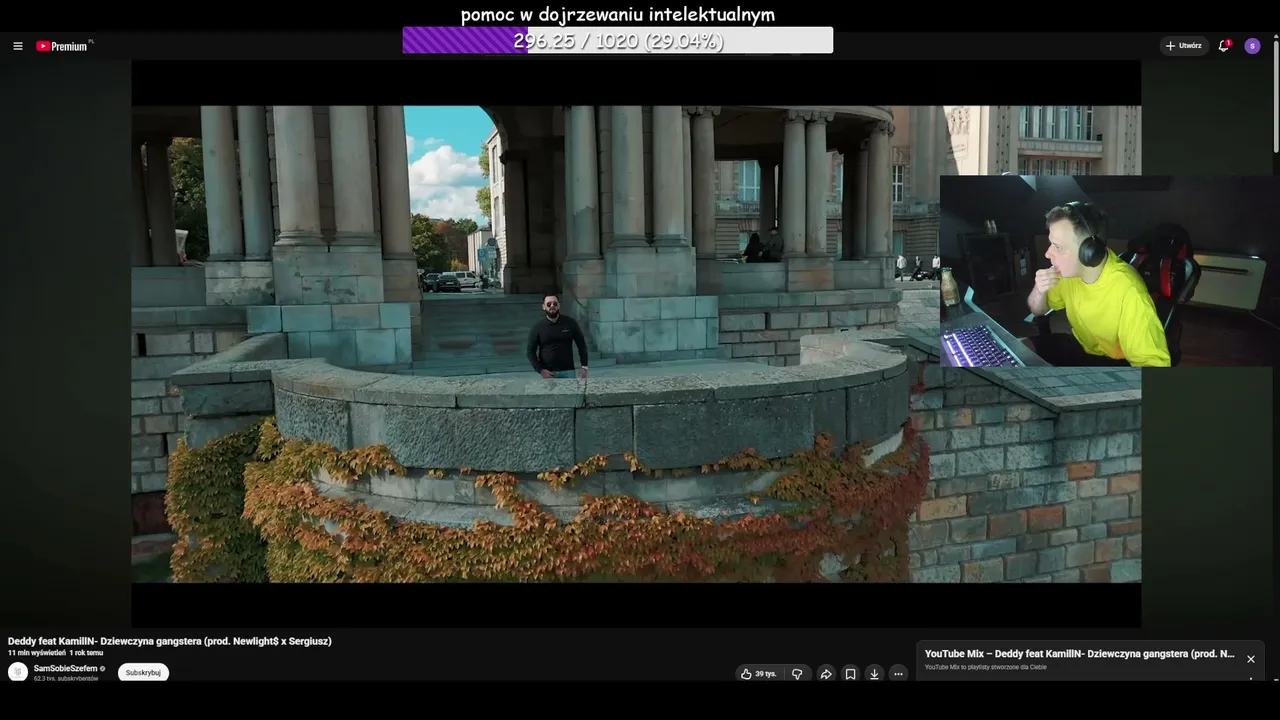Click 'YouTube Mix to playlisty stworzone dla Ciebie' text
Viewport: 1280px width, 720px height.
click(986, 667)
